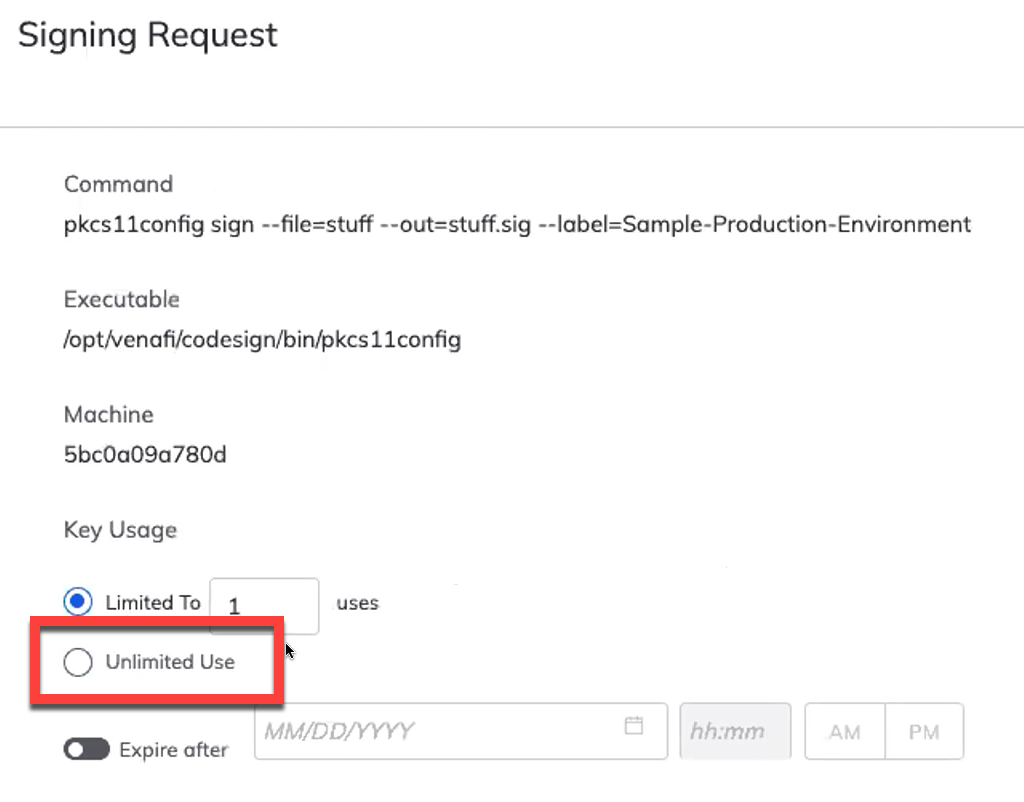Click the 'uses' text after the count box
1024x802 pixels.
point(358,604)
